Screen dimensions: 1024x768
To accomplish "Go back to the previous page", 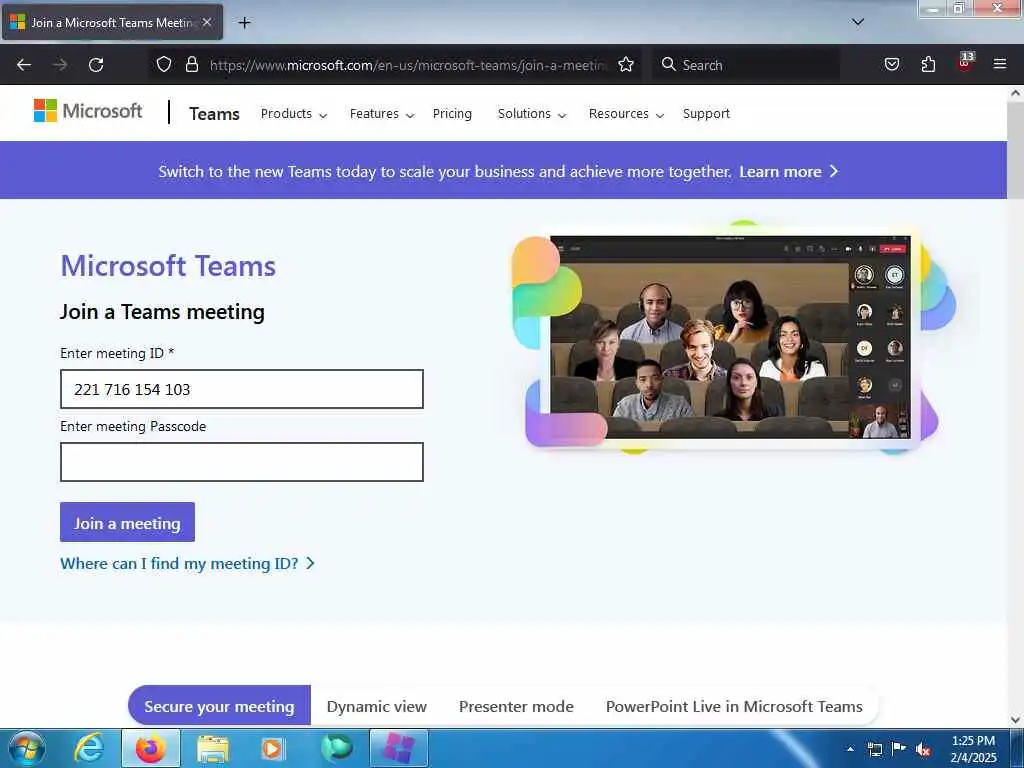I will point(24,65).
